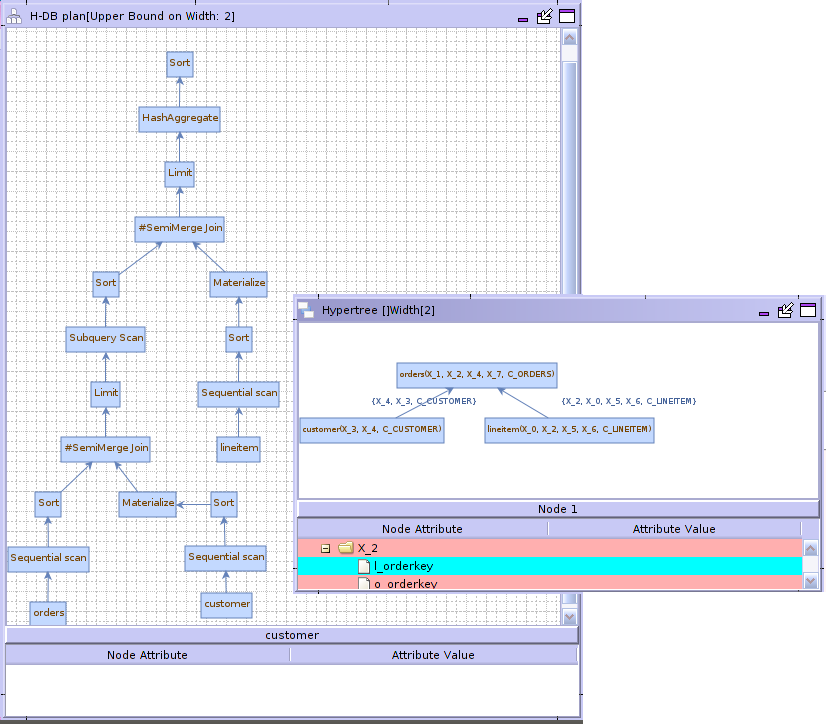This screenshot has height=725, width=826.
Task: Click the {X_2, X_0, X_5, X_6, C_LINEITEM} edge label
Action: pos(629,401)
